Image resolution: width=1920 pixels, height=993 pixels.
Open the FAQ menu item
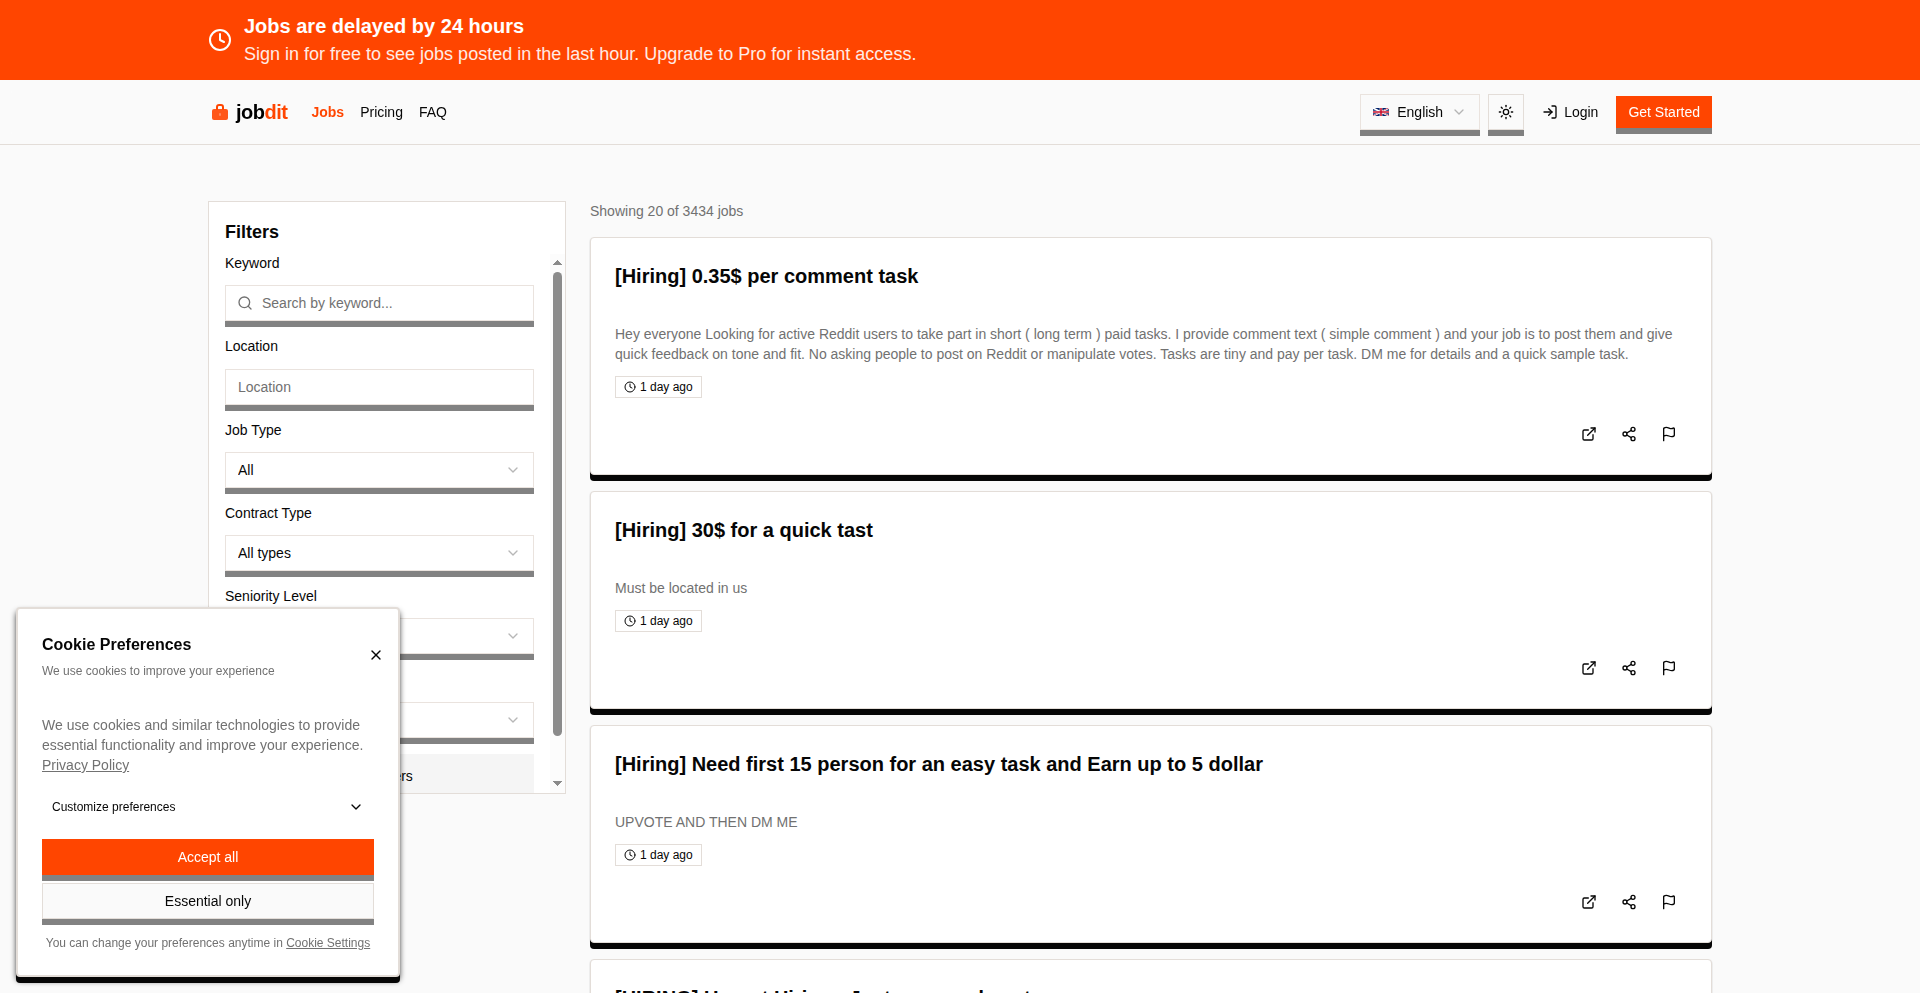pyautogui.click(x=433, y=112)
